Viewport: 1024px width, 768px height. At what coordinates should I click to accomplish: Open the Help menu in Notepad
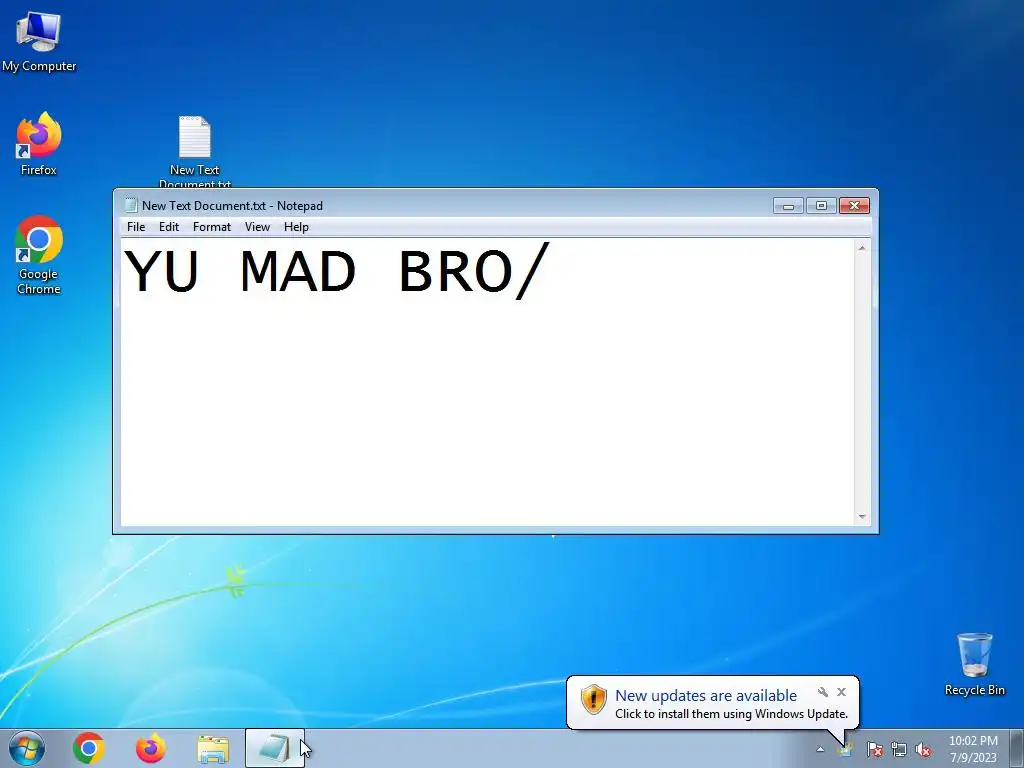(x=296, y=227)
